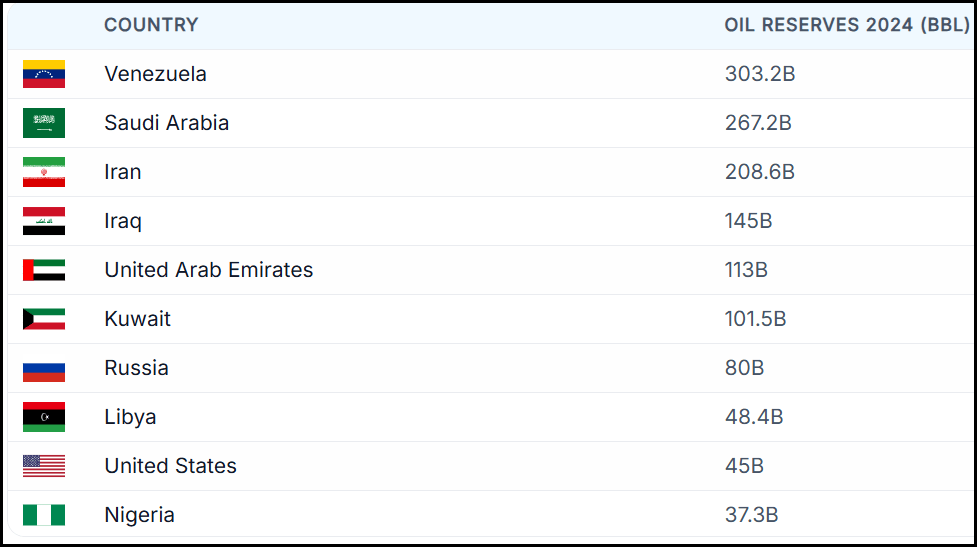Click the Kuwait flag icon
This screenshot has width=977, height=547.
(44, 319)
